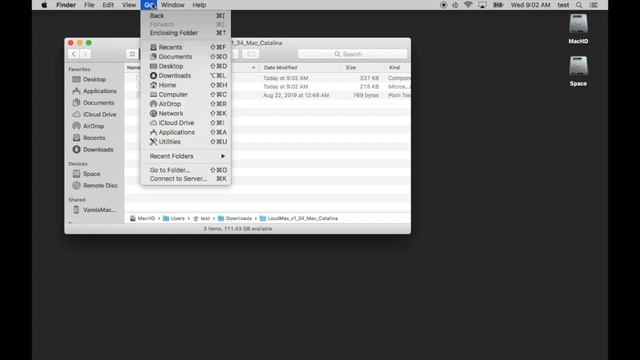Open Applications in Finder sidebar
640x360 pixels.
[95, 91]
